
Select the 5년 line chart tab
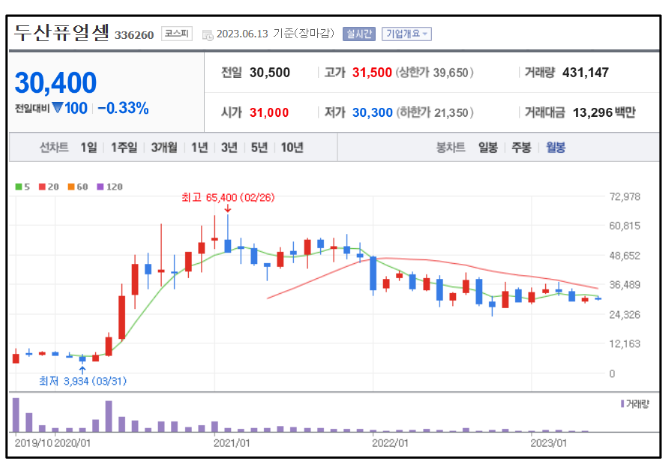click(259, 147)
